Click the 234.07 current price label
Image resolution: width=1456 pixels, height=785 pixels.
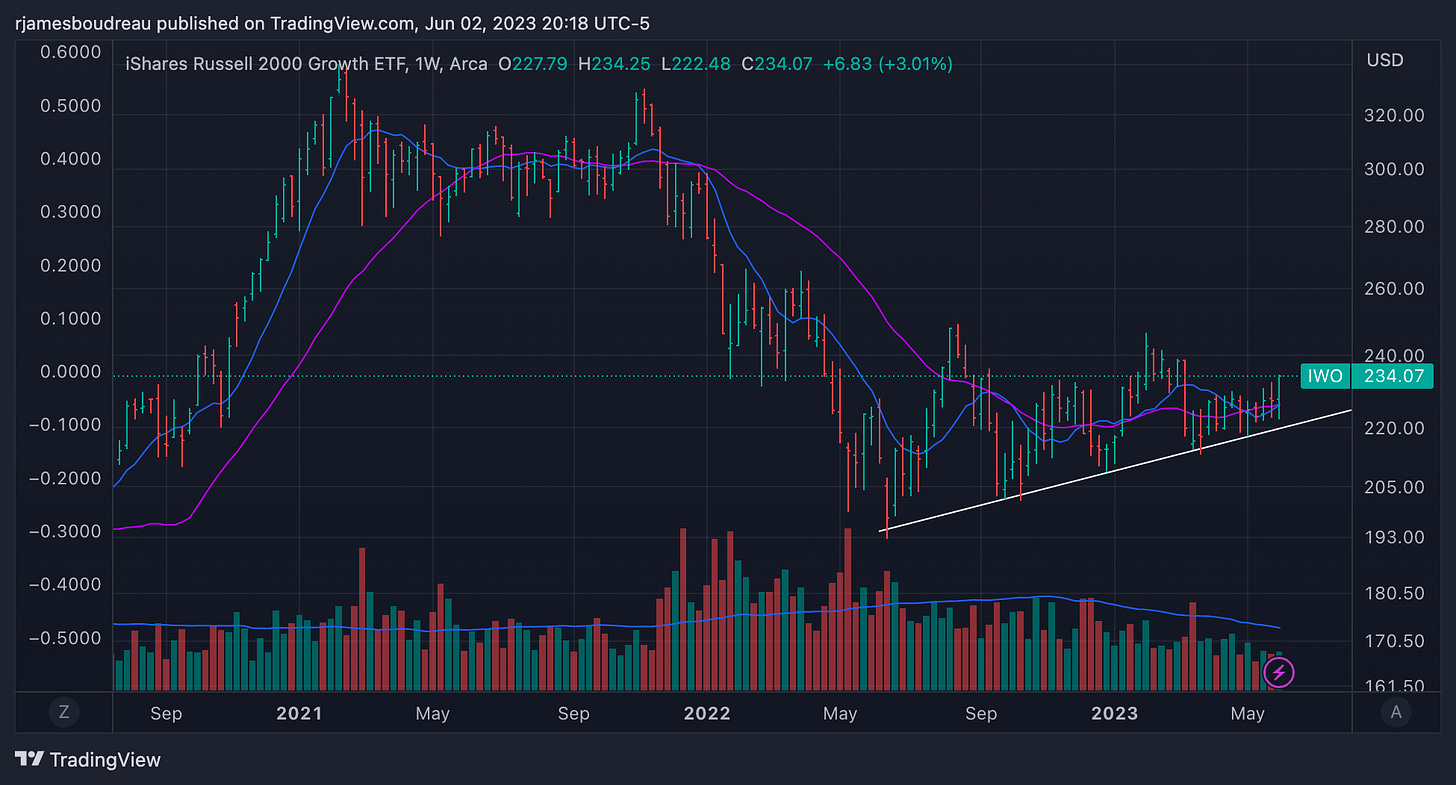coord(1391,377)
